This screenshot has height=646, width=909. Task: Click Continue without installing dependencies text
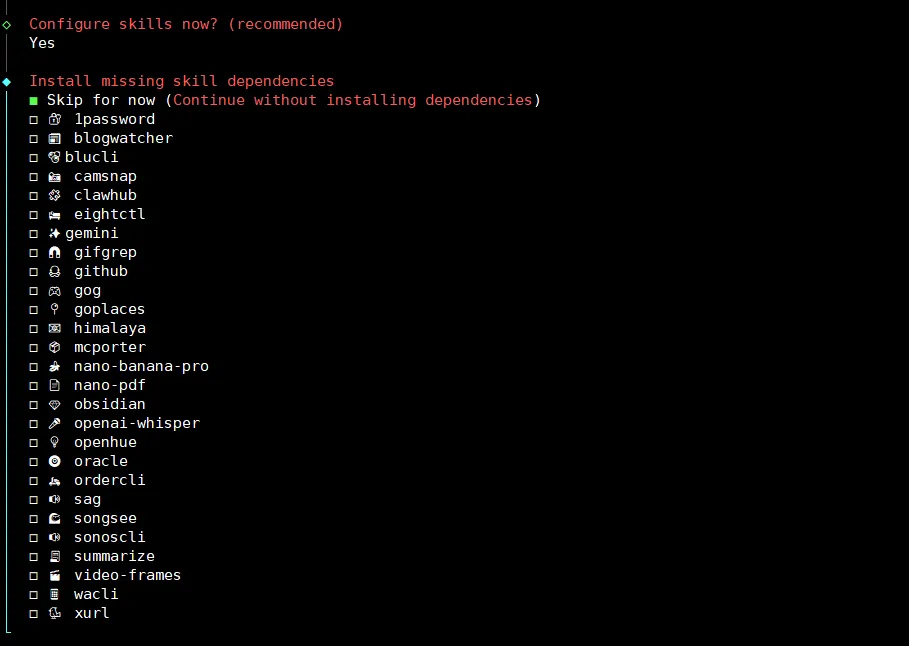(353, 100)
